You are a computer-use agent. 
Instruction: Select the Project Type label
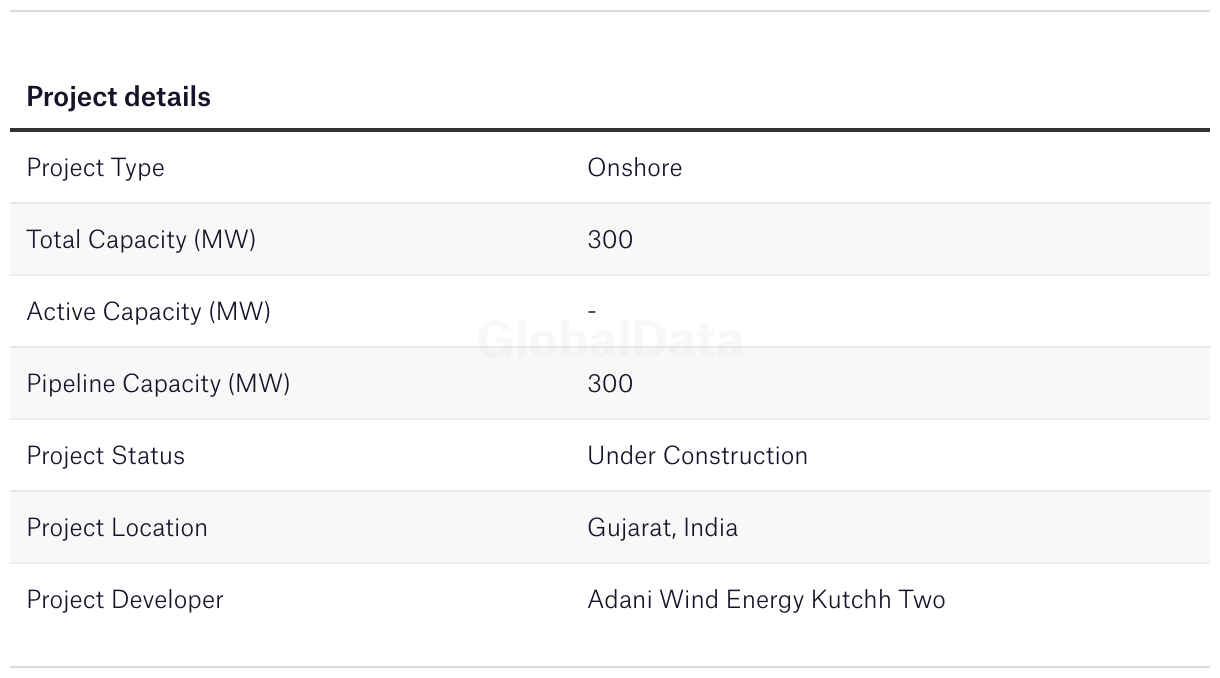pos(95,168)
